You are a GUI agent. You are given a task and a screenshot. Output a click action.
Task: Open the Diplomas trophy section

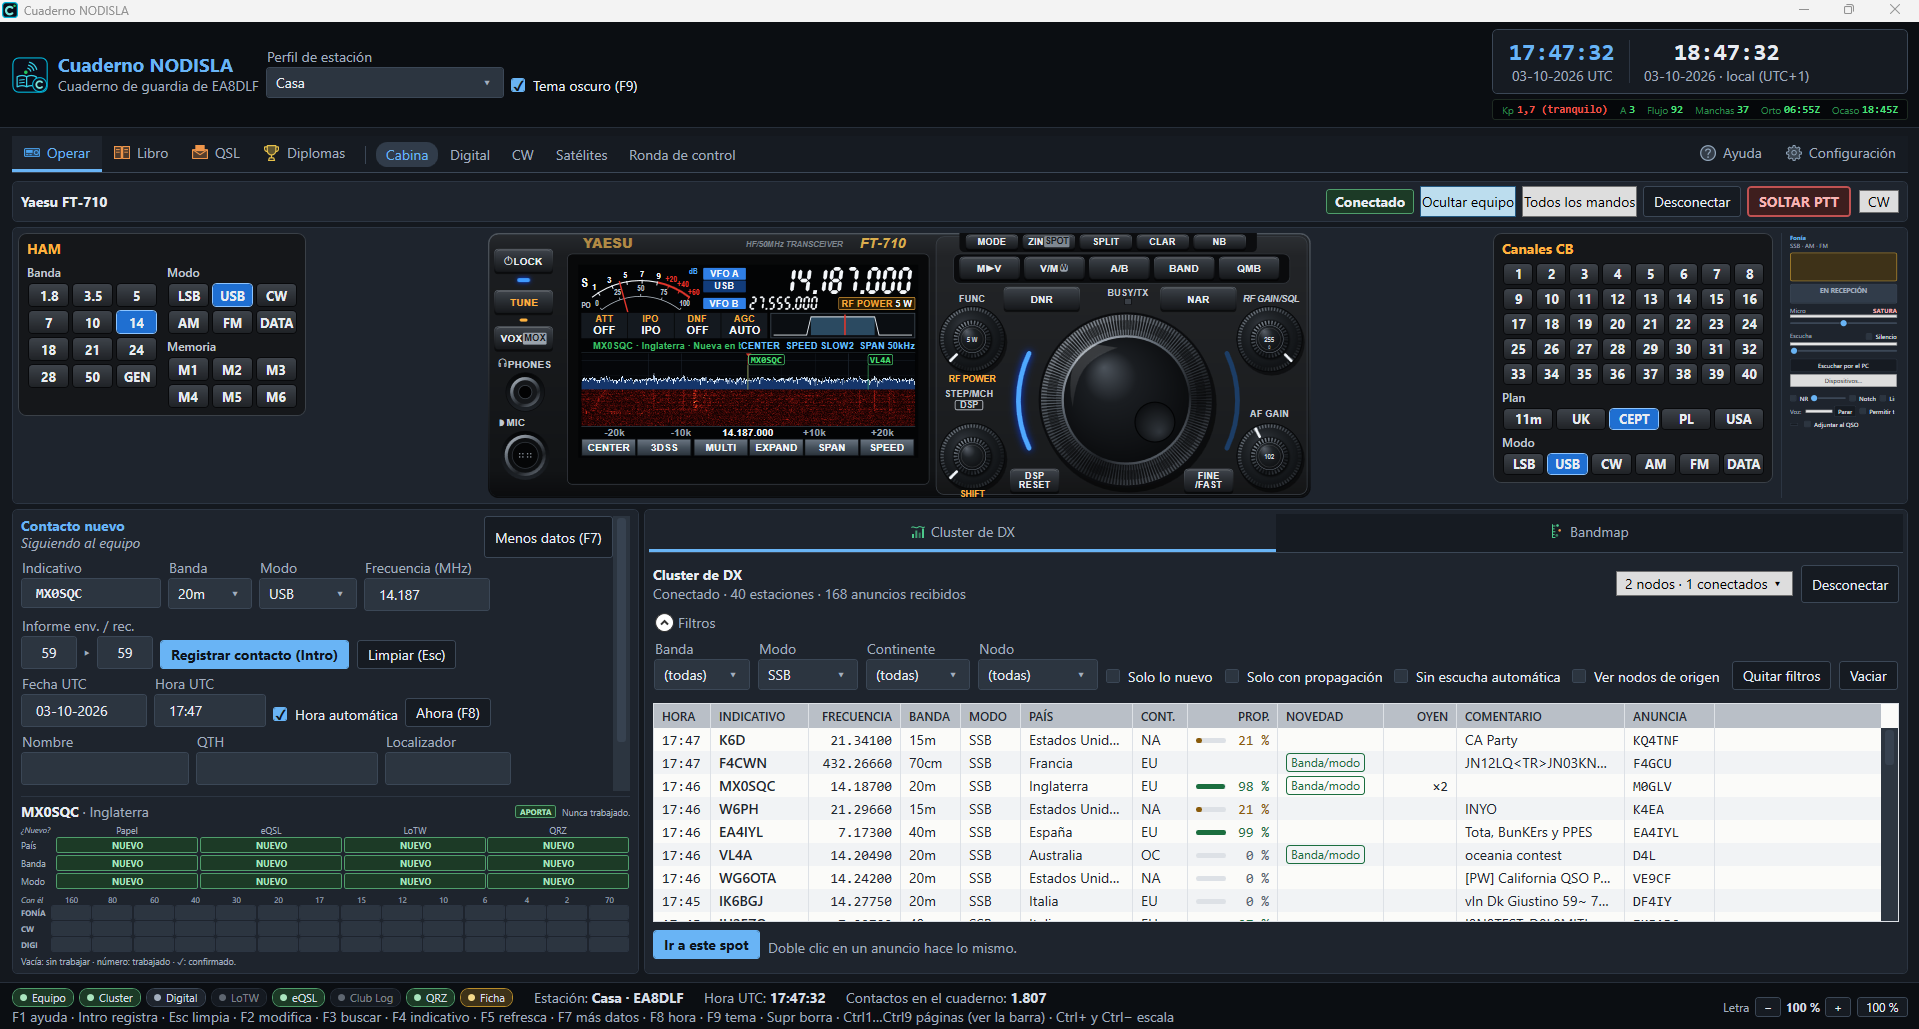pyautogui.click(x=304, y=153)
